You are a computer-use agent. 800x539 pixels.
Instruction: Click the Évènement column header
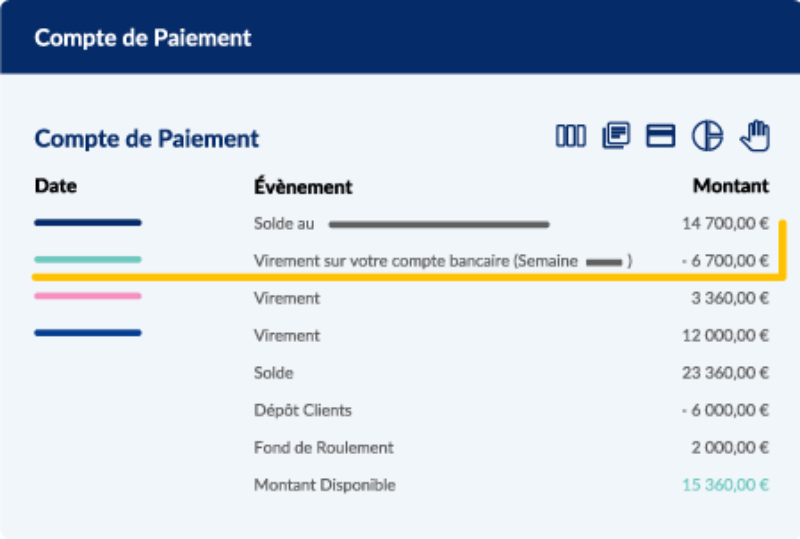[303, 187]
